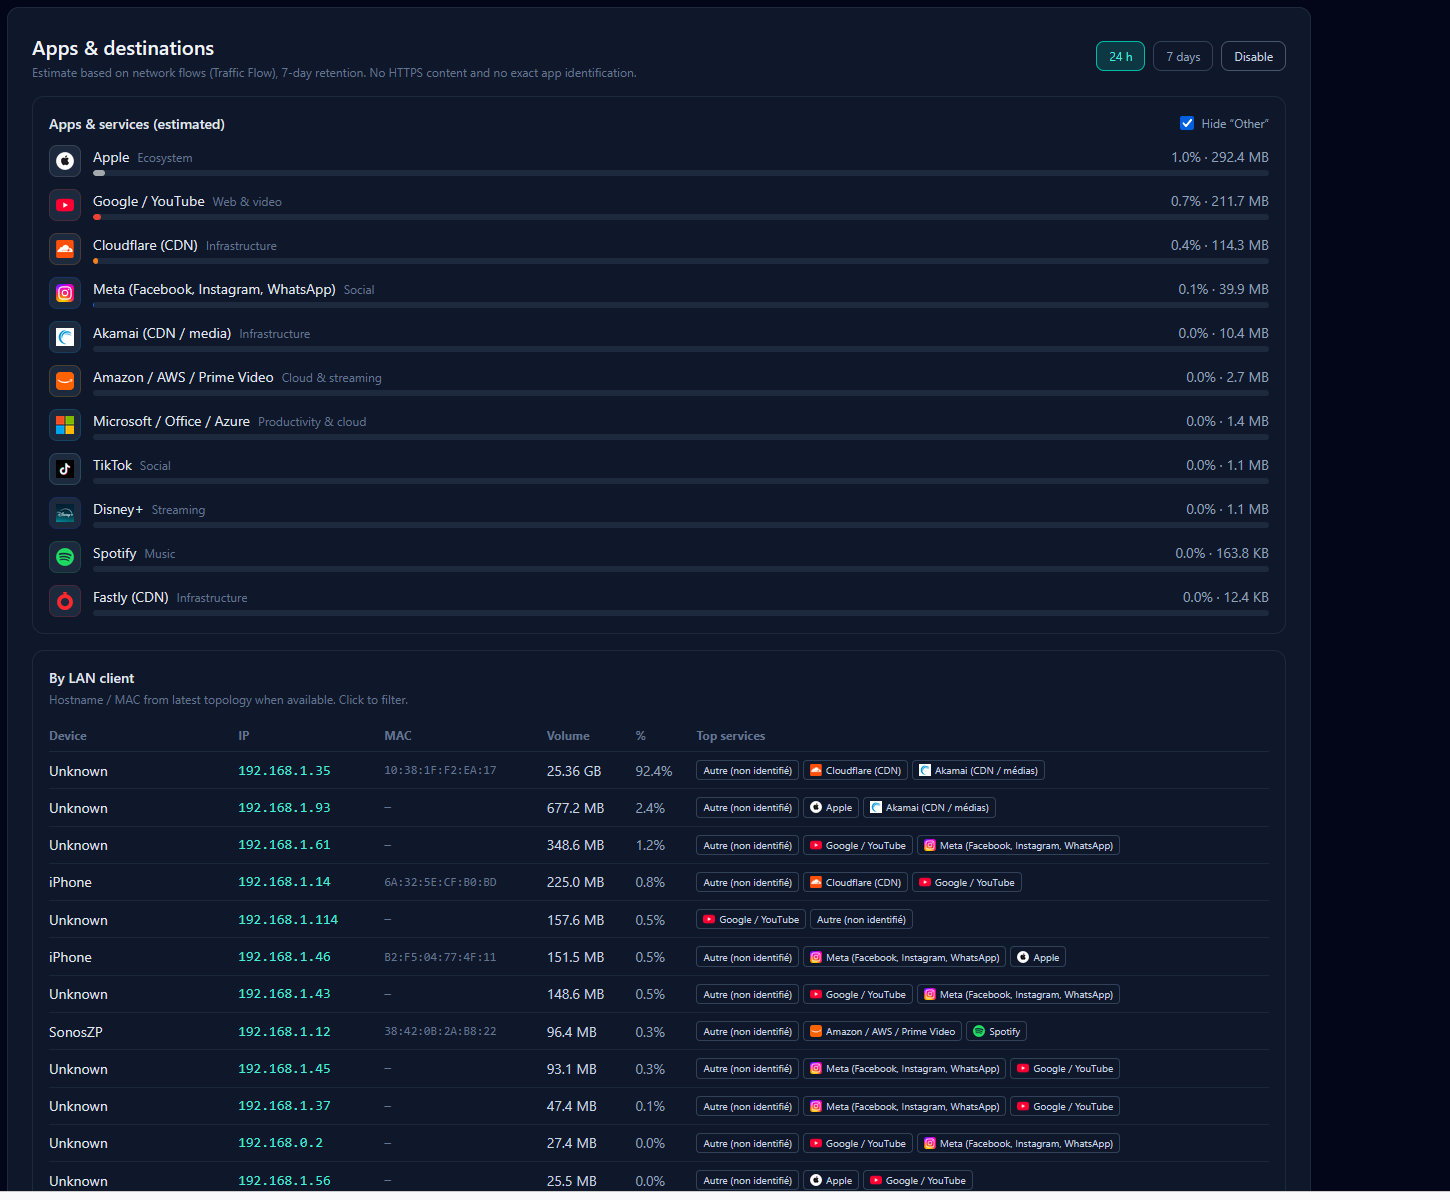This screenshot has width=1450, height=1200.
Task: Select the Fastly (CDN) service icon
Action: 65,601
